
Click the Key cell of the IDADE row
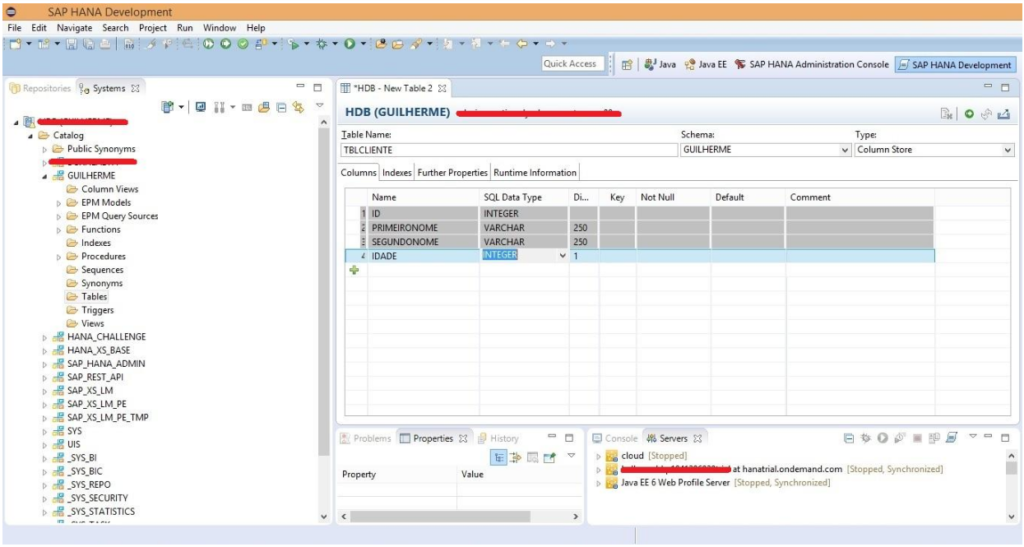point(617,256)
